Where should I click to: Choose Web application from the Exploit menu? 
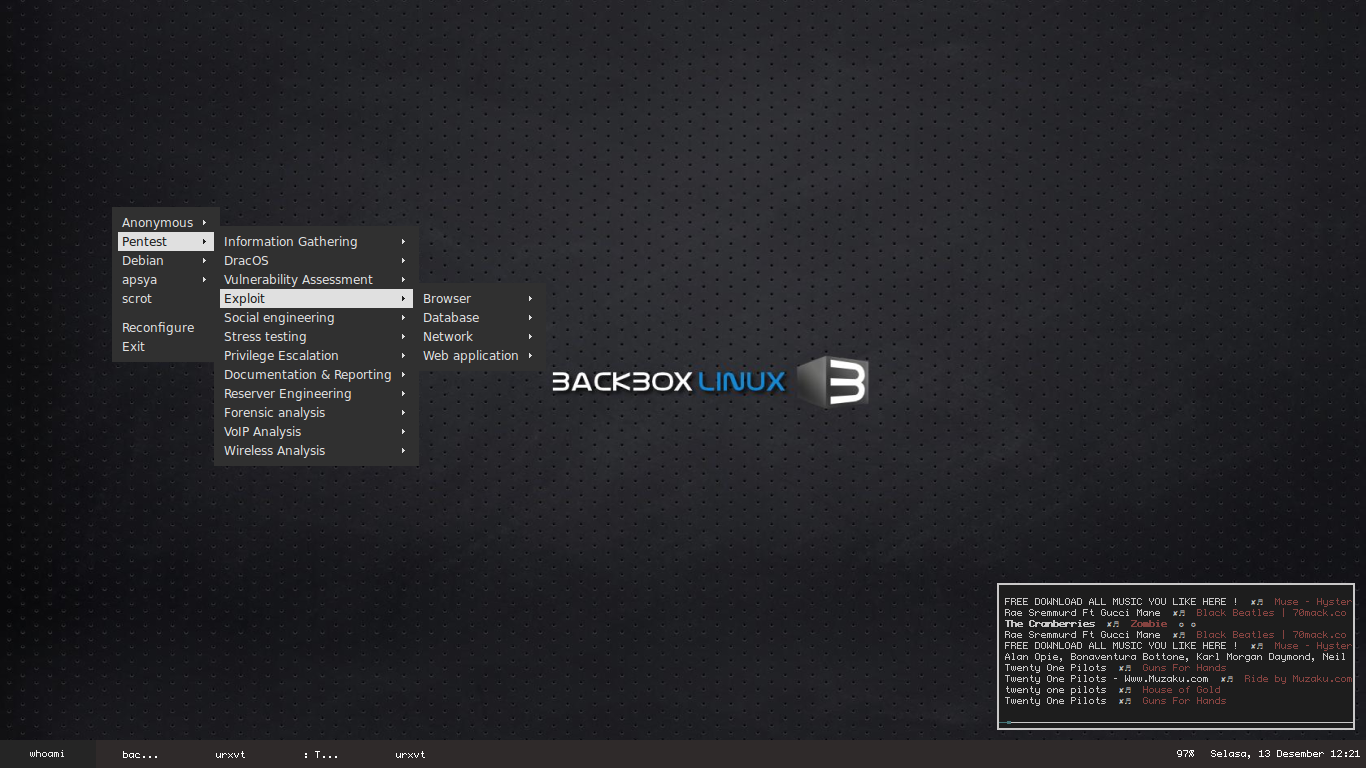470,355
